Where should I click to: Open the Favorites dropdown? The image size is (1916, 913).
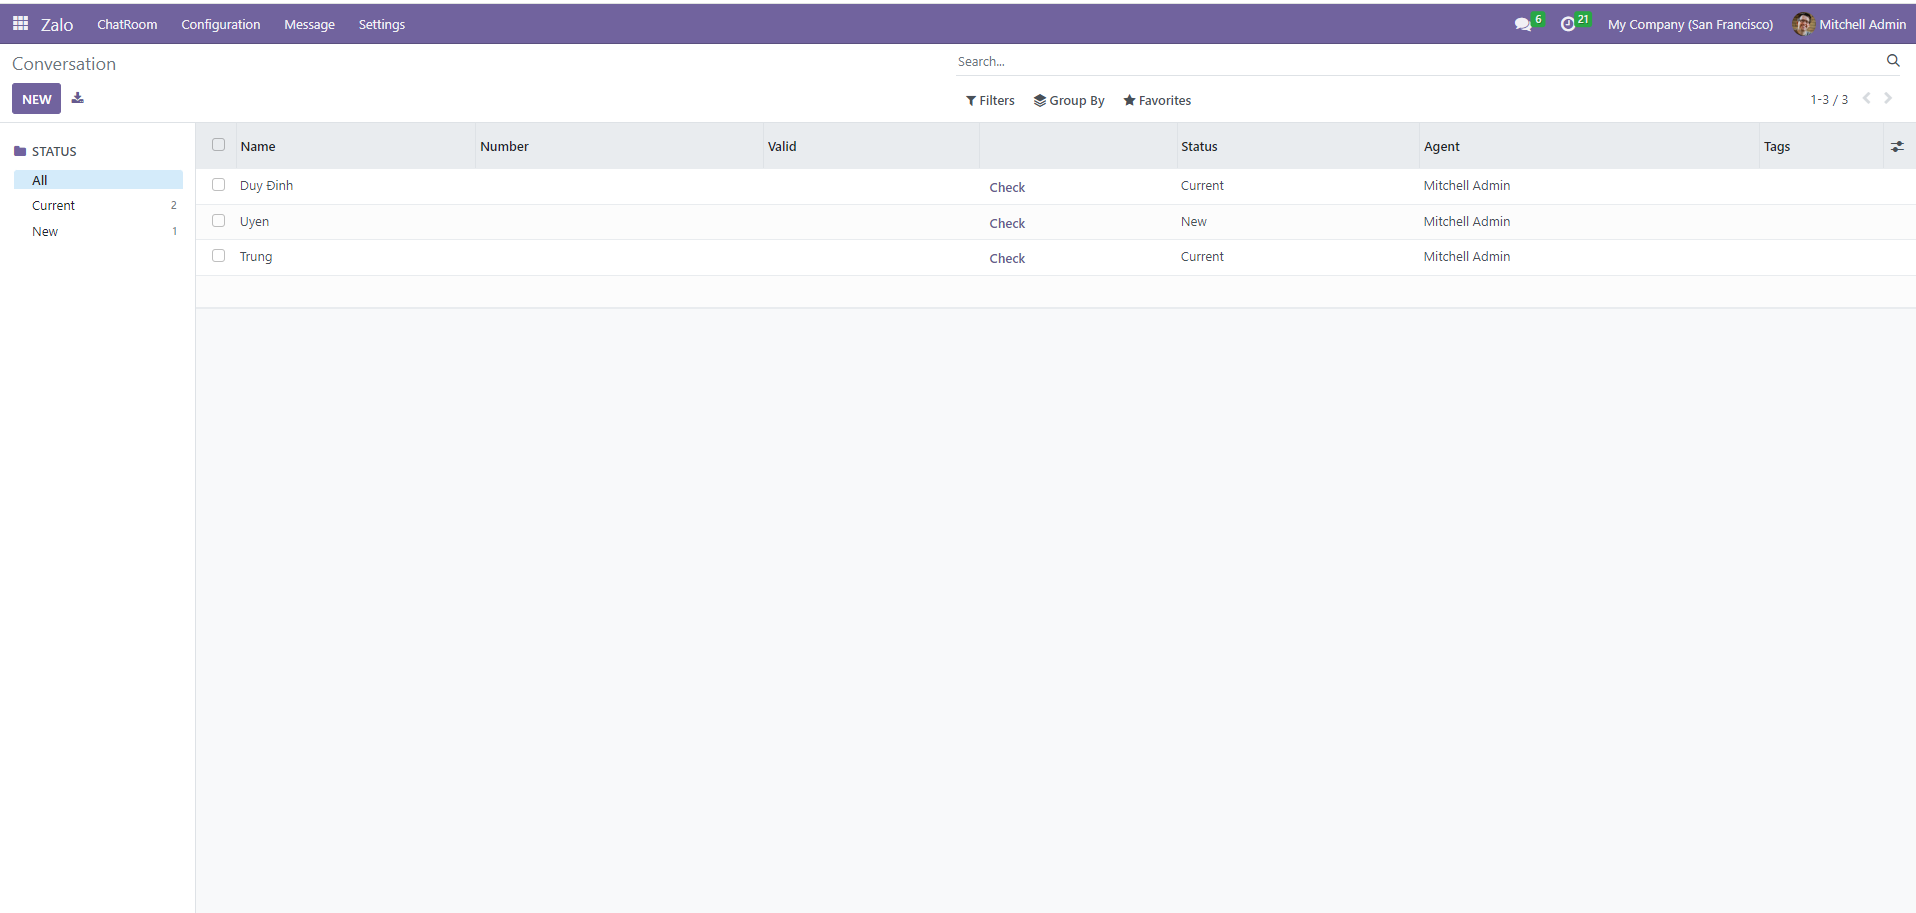tap(1157, 100)
